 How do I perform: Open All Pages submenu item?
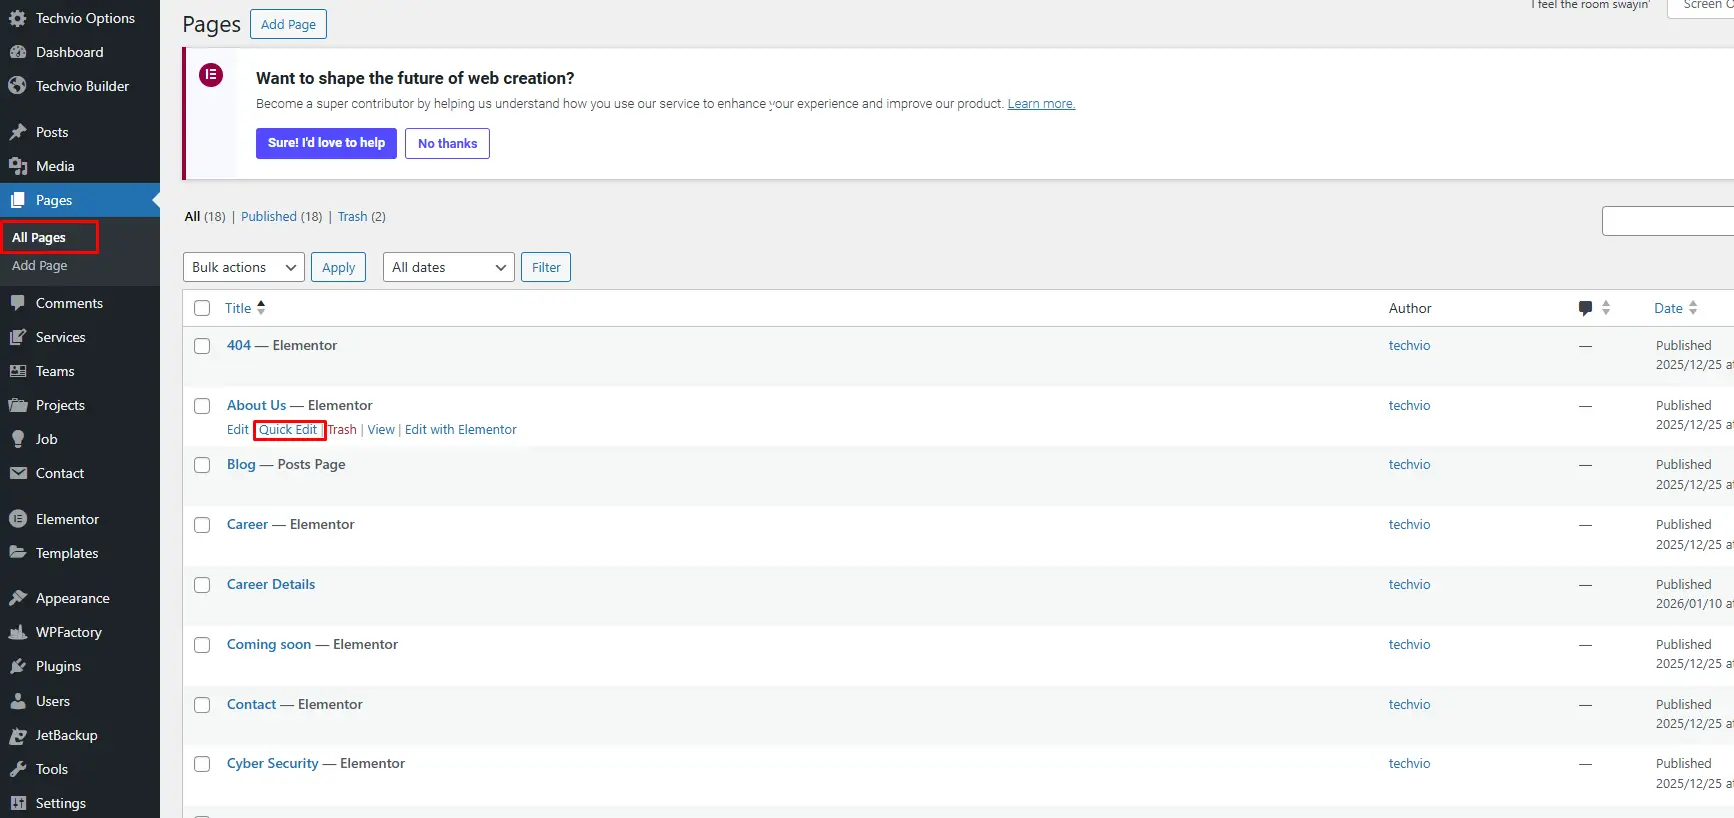coord(39,237)
